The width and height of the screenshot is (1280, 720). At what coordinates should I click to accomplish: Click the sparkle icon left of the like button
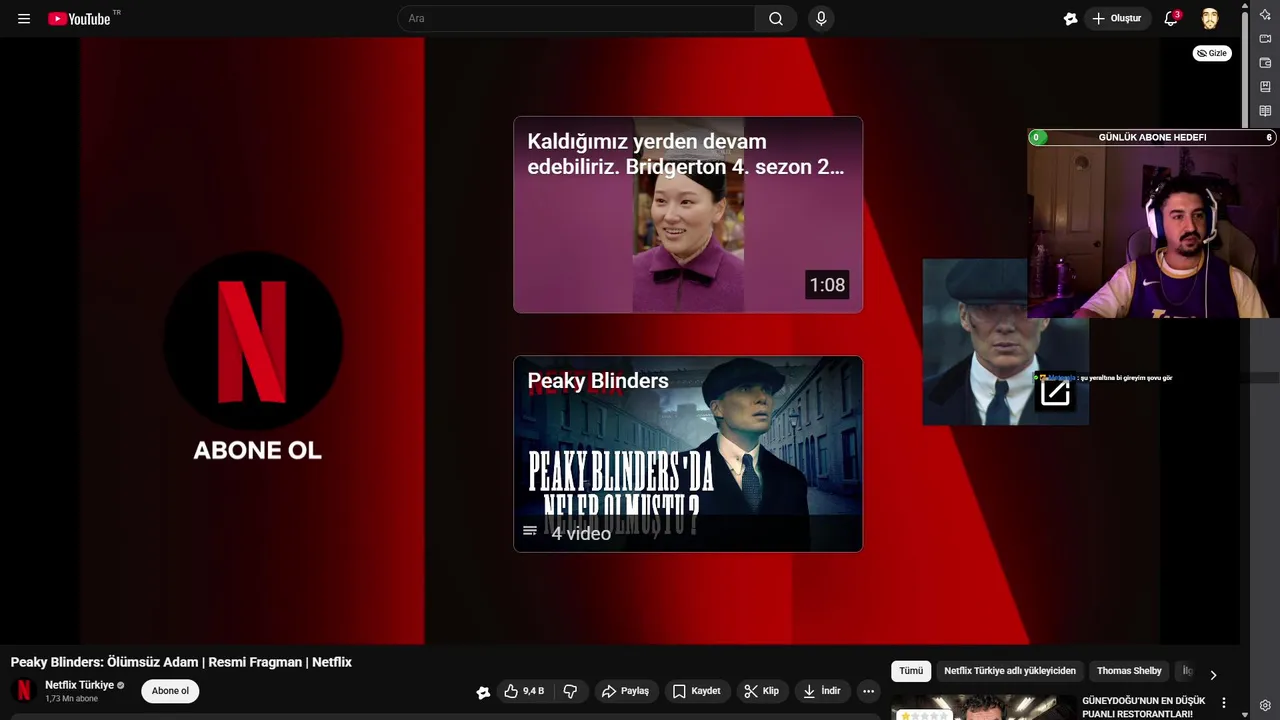[x=483, y=692]
